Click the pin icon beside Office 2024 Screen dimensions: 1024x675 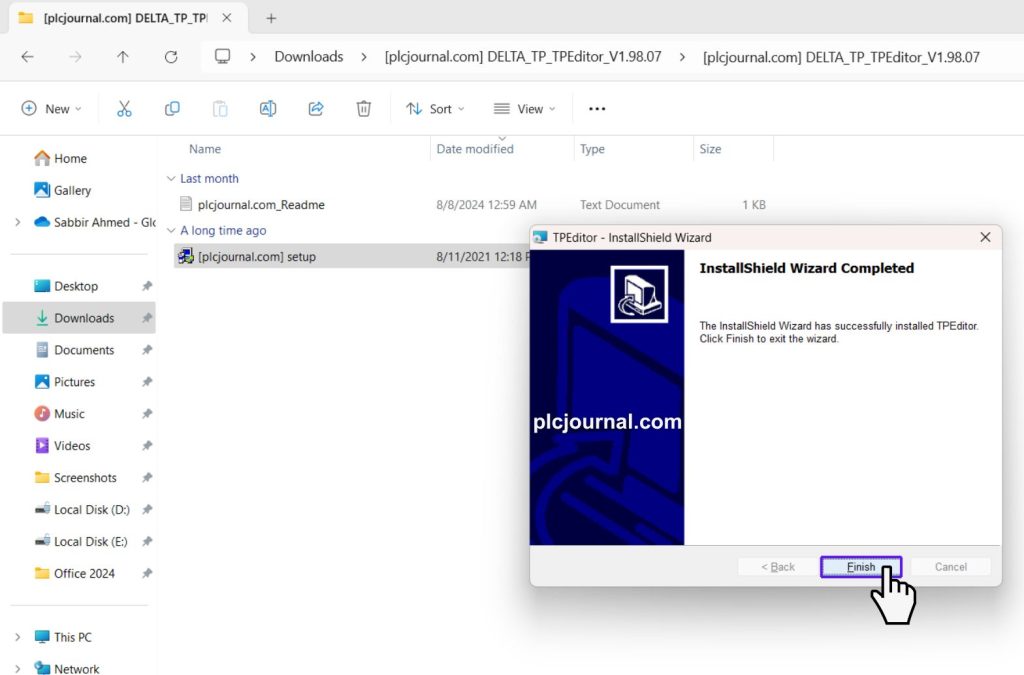(147, 573)
